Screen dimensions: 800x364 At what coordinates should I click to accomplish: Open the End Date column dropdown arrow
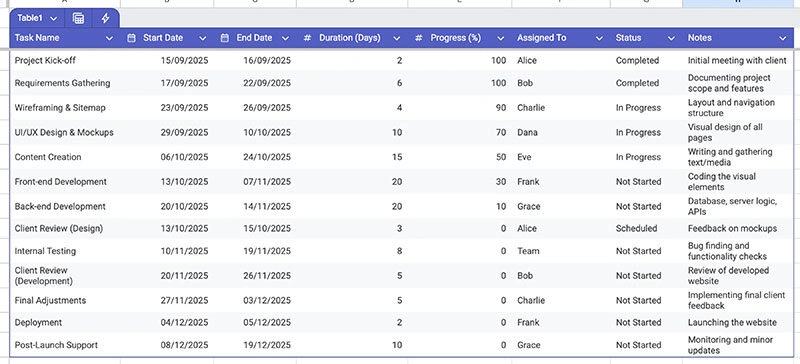(285, 38)
